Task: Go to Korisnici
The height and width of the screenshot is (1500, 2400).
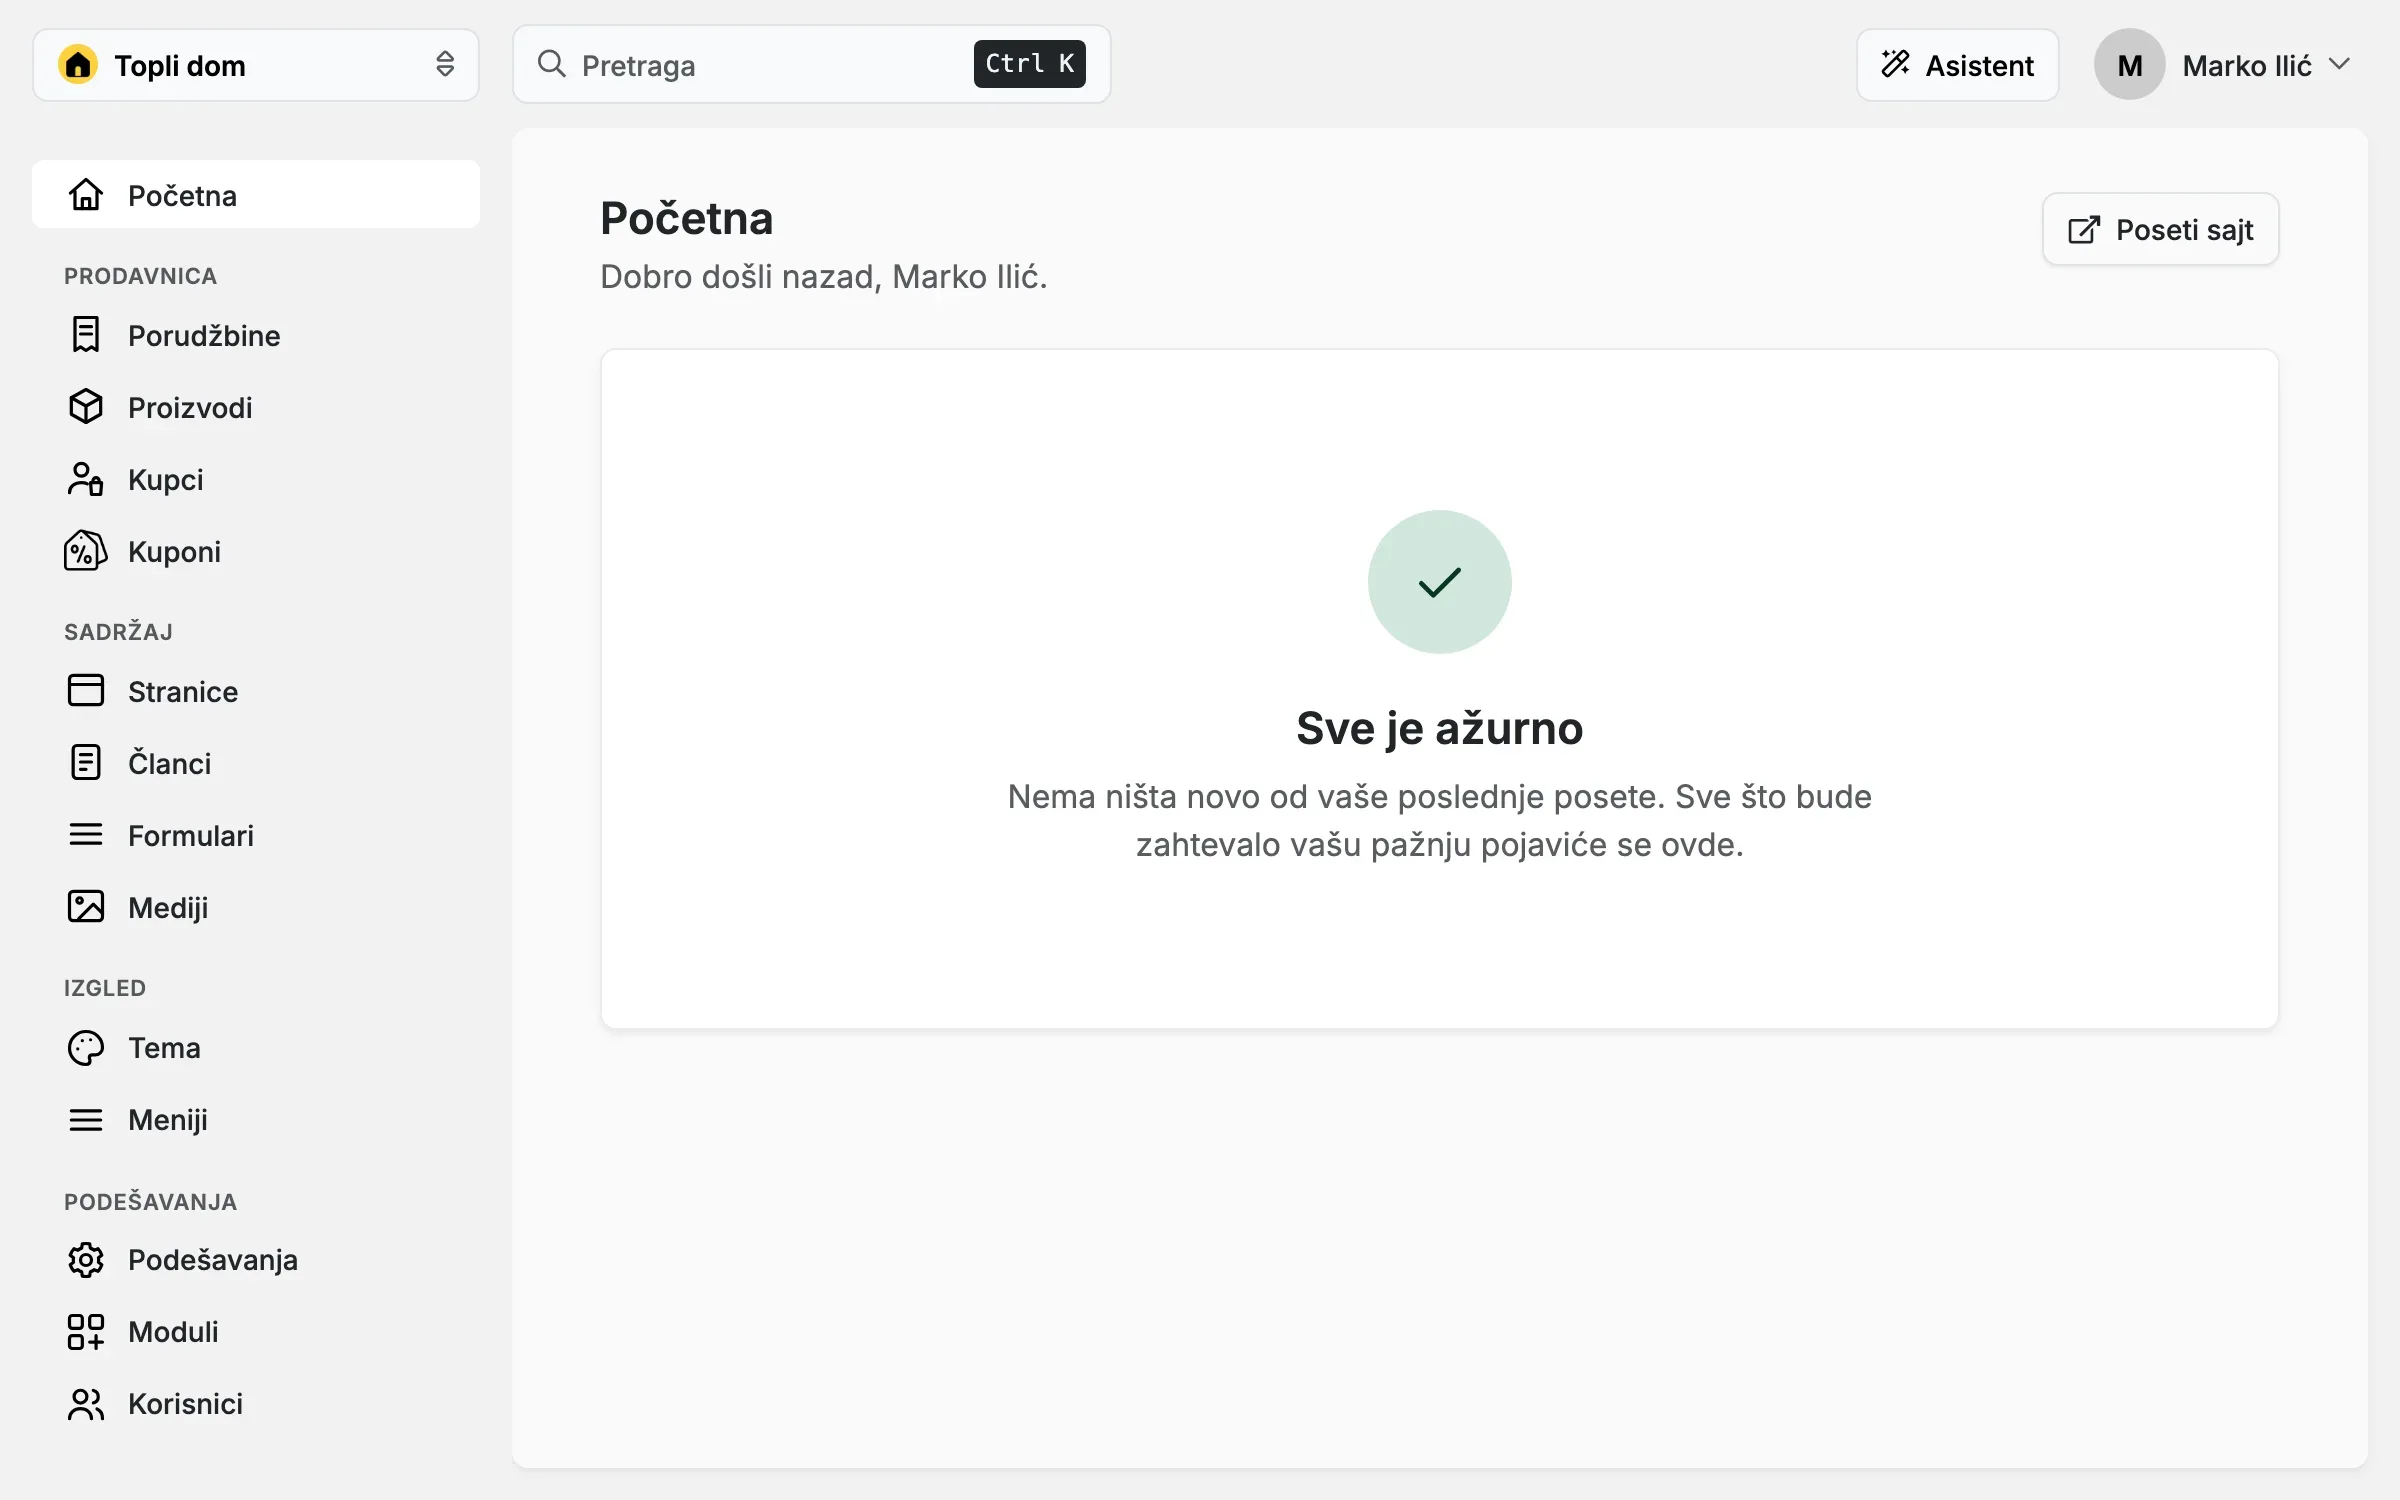Action: pyautogui.click(x=256, y=1403)
